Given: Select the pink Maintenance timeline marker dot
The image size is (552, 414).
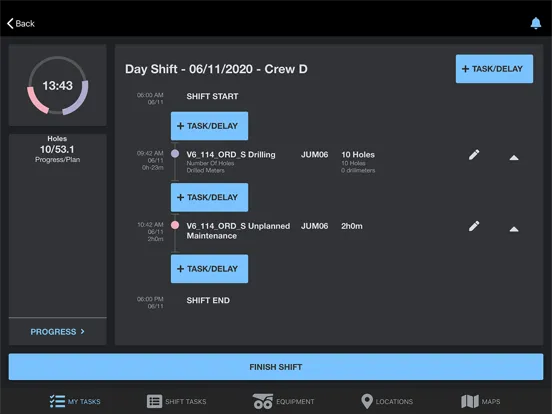Looking at the screenshot, I should coord(175,225).
